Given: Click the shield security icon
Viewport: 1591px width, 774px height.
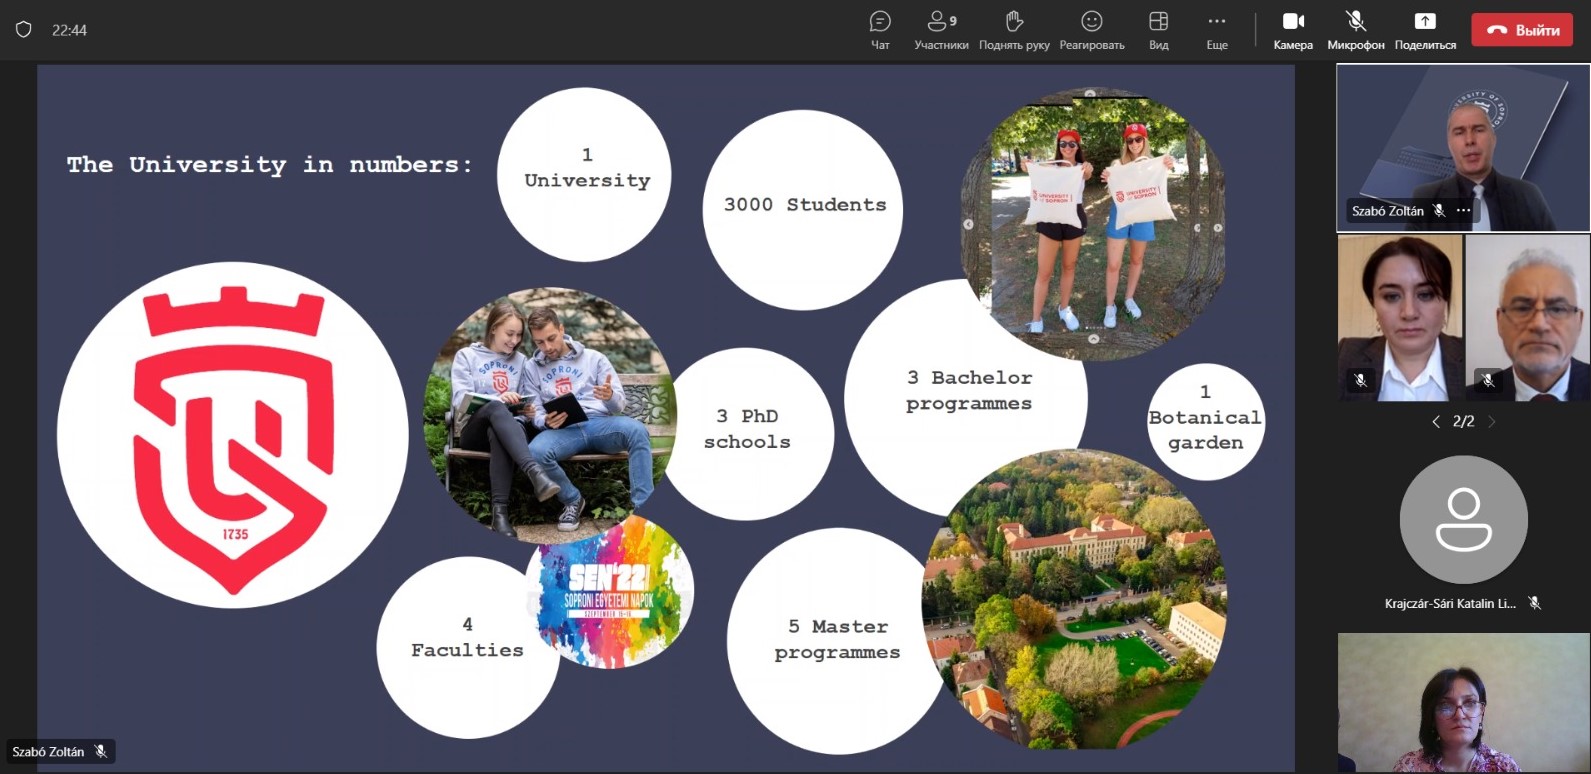Looking at the screenshot, I should click(24, 30).
